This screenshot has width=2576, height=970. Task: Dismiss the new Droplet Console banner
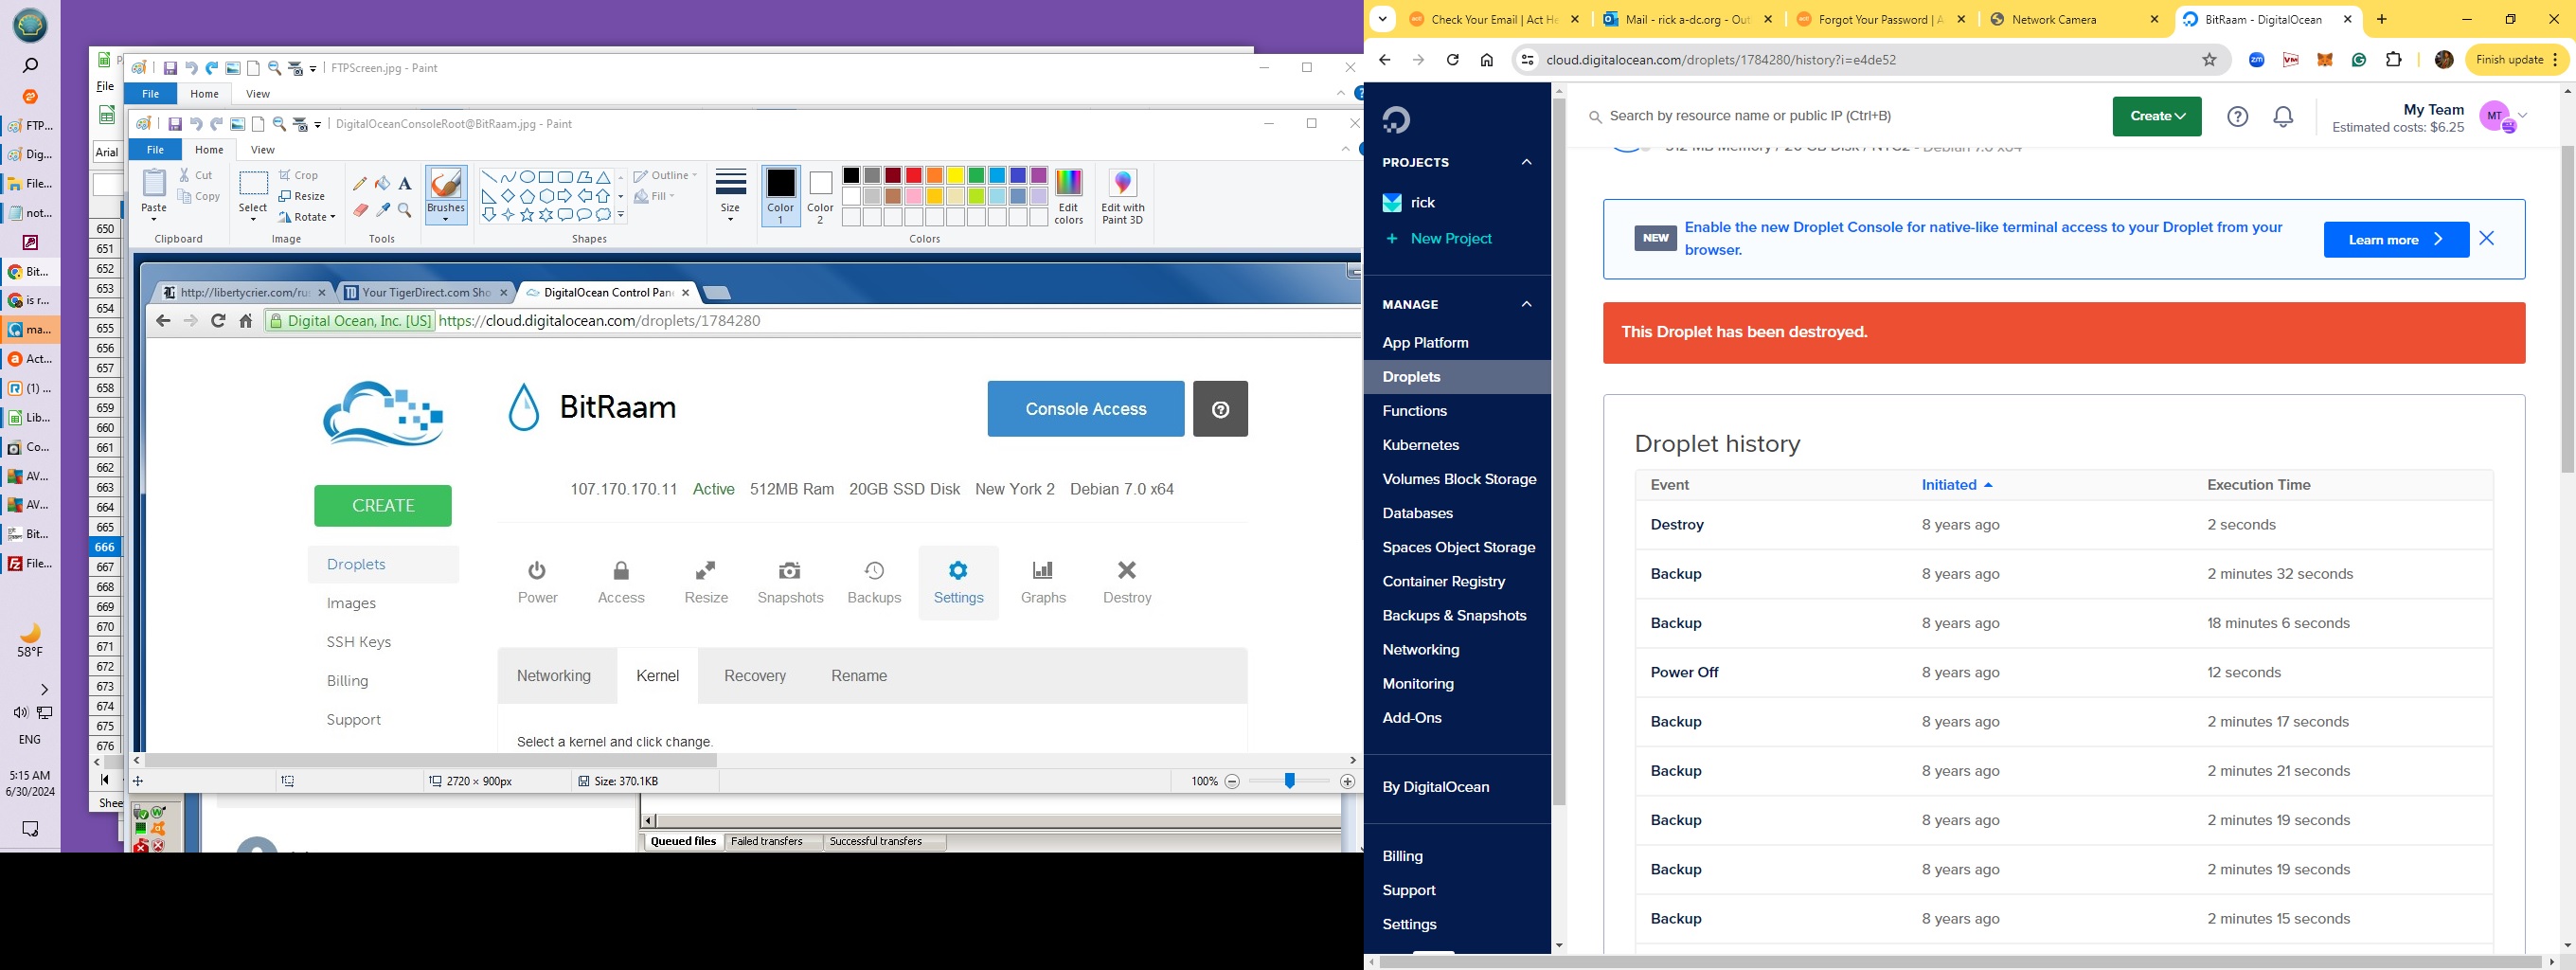(2487, 239)
